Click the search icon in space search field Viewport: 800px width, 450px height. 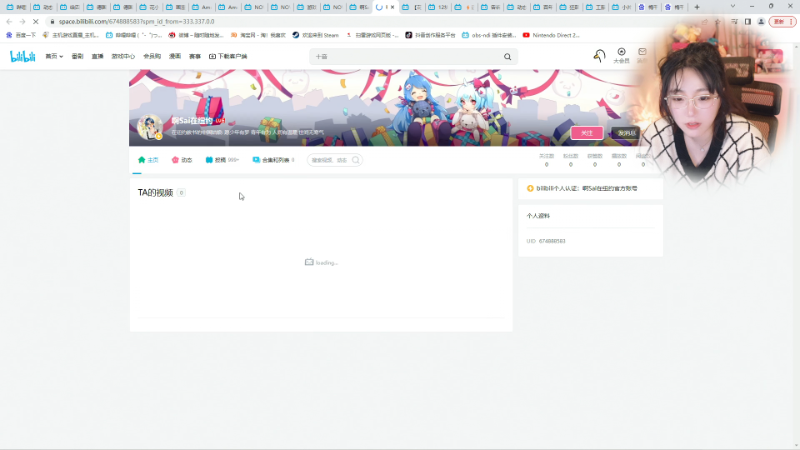[356, 160]
